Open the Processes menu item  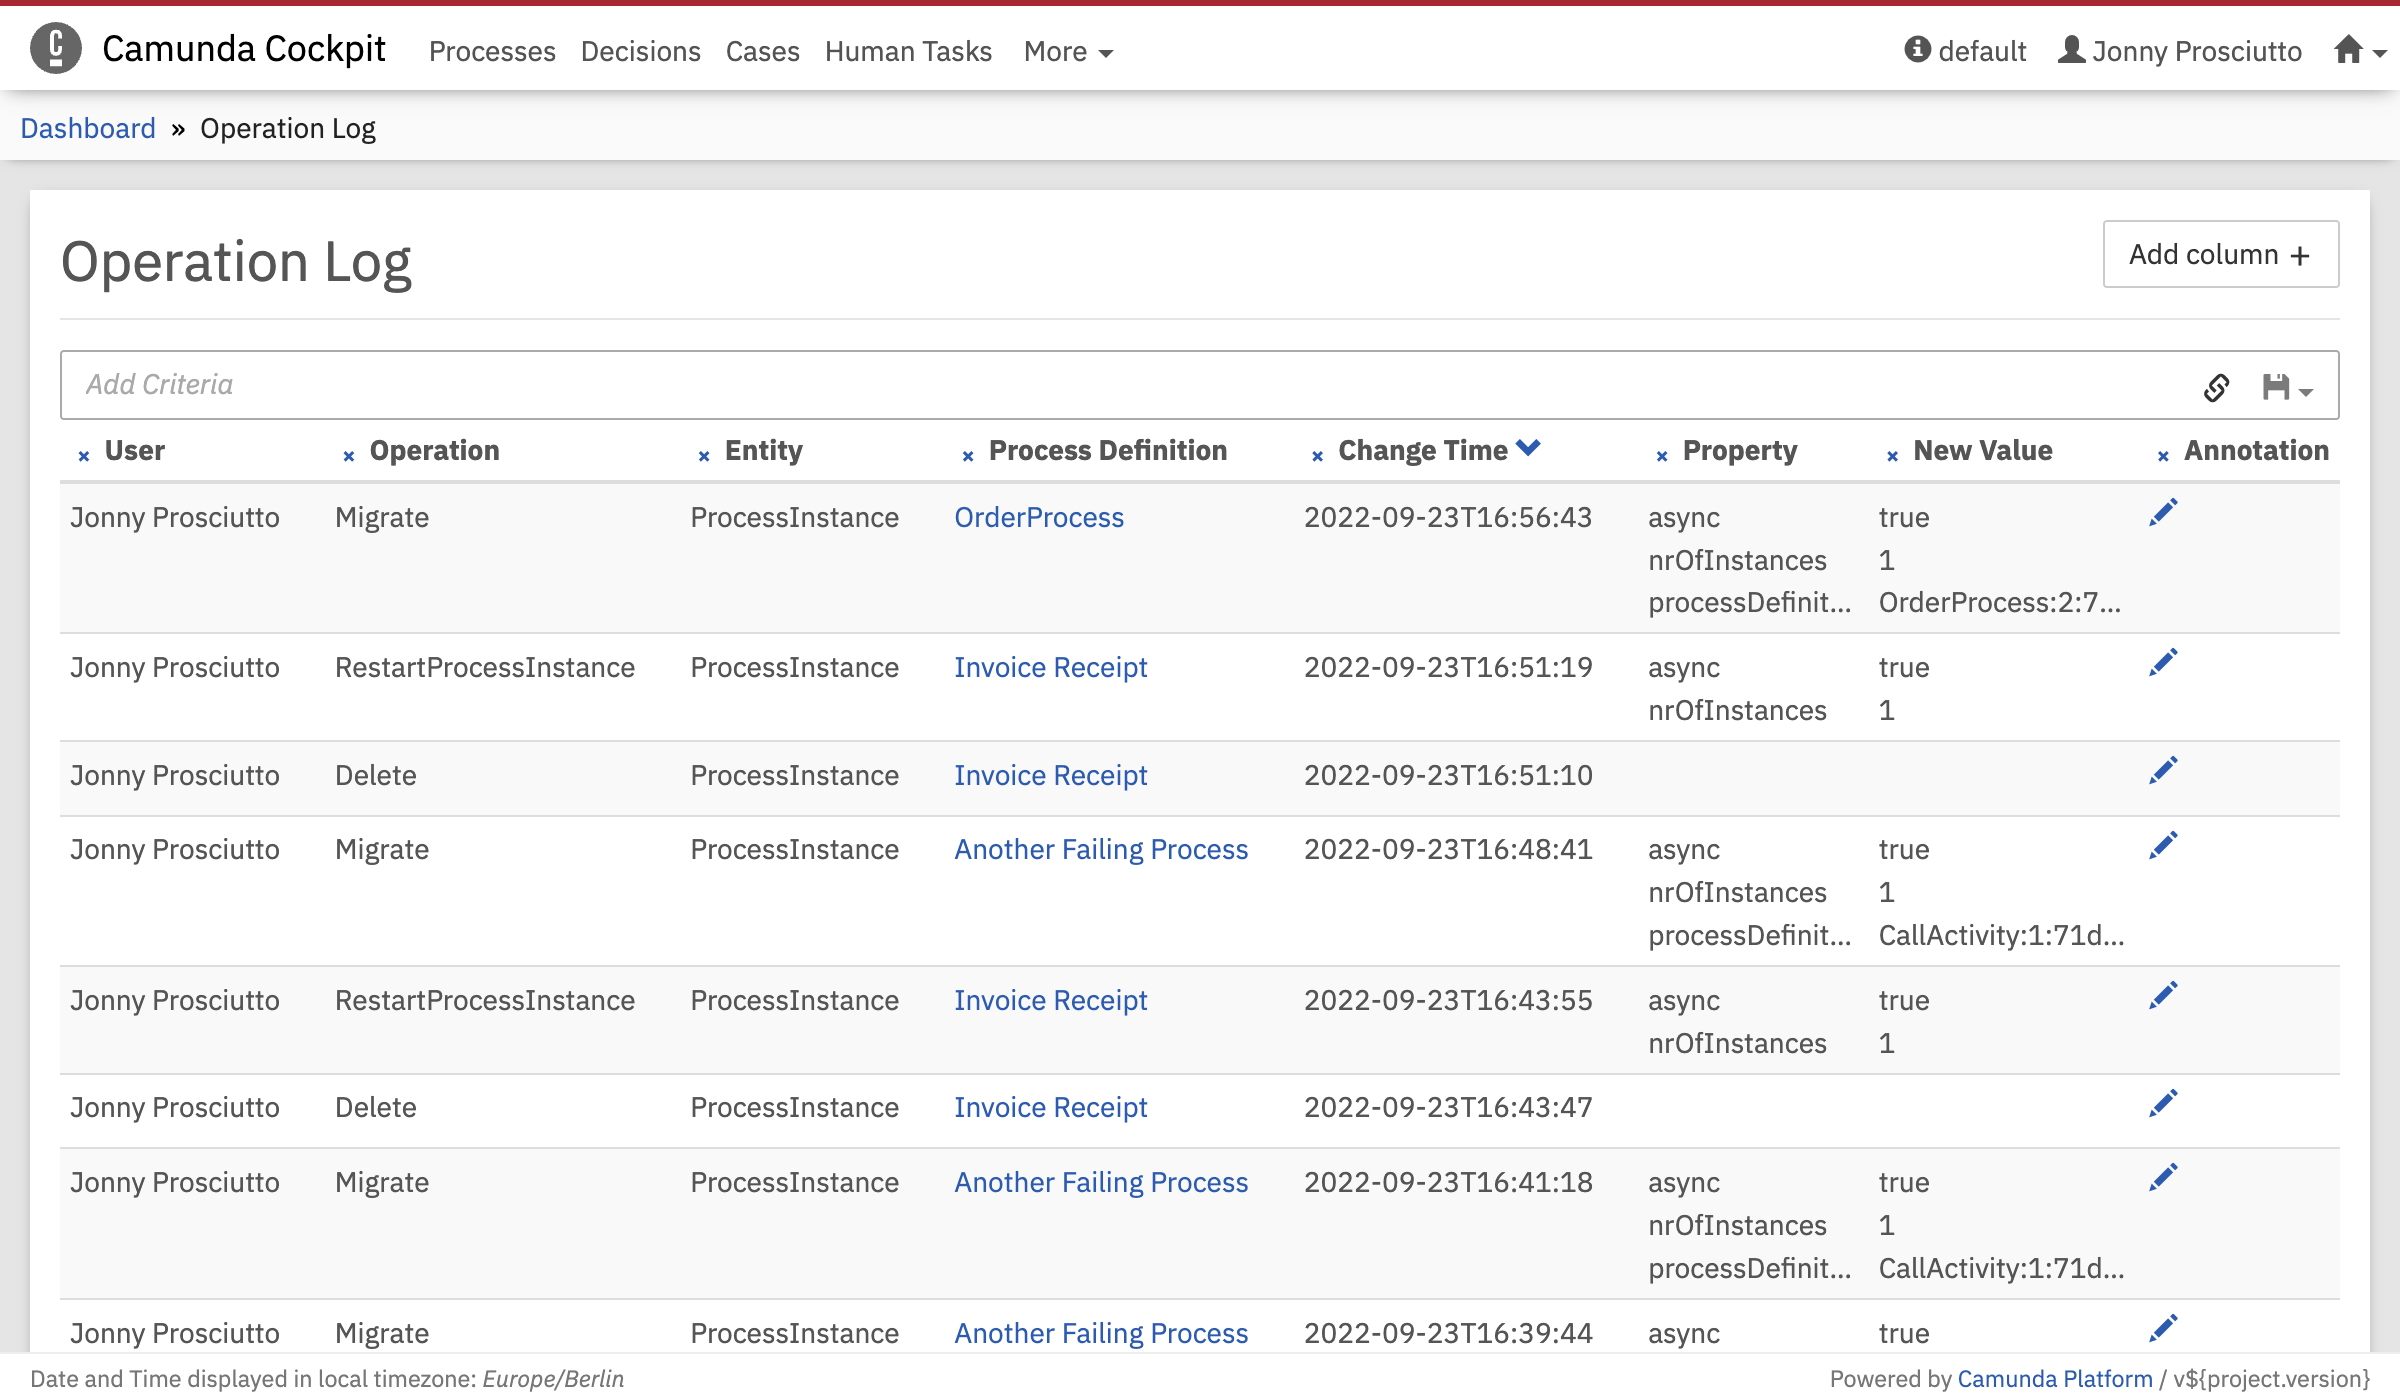(492, 51)
